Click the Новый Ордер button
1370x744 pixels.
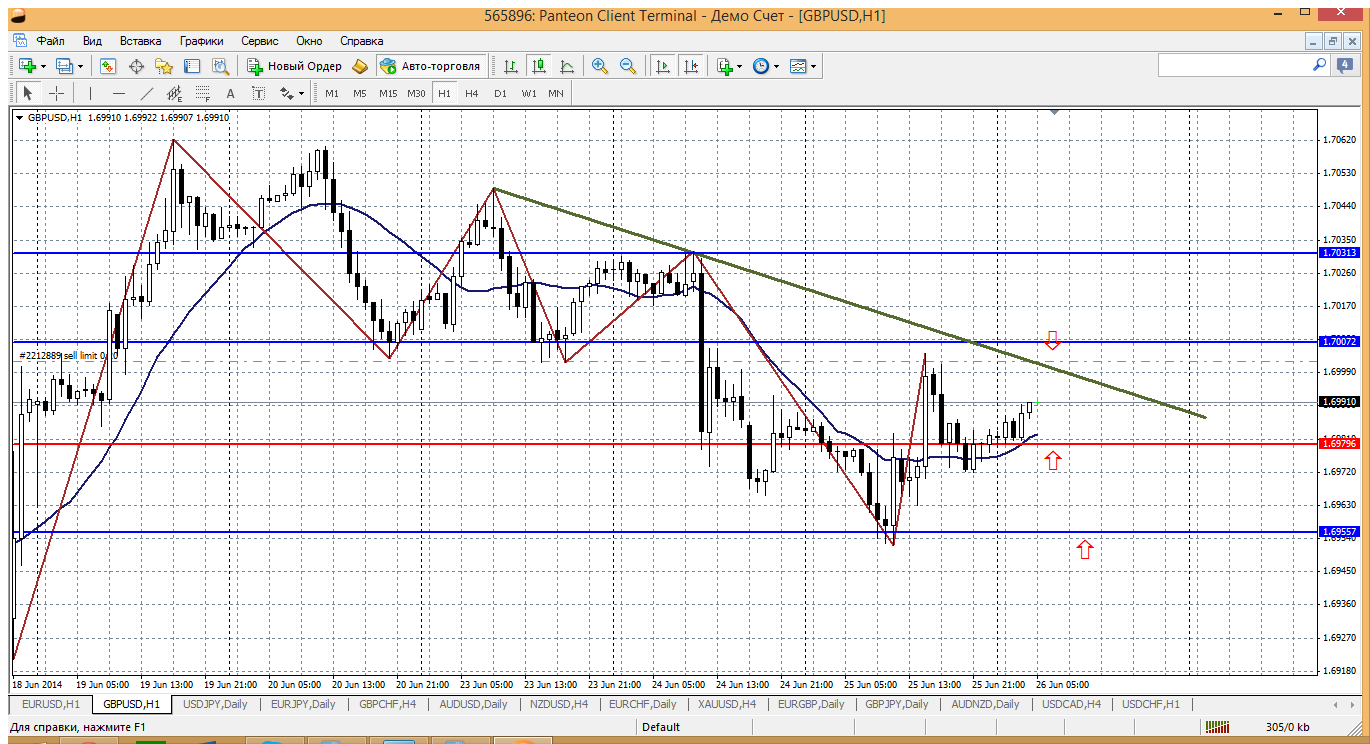click(x=294, y=66)
